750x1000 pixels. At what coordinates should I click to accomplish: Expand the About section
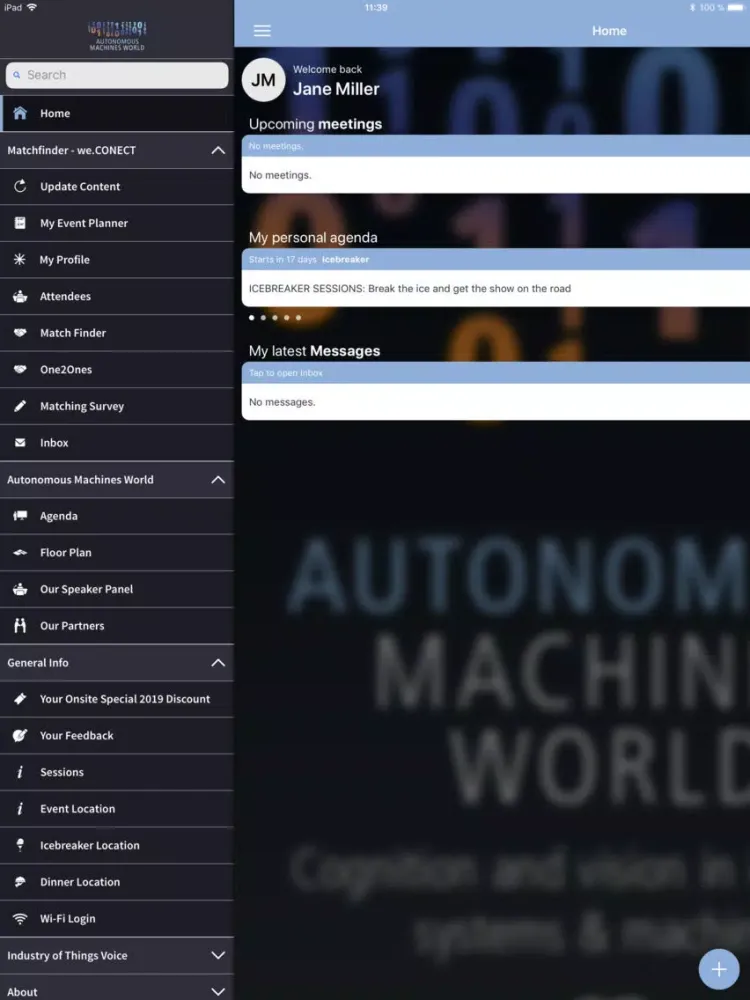pyautogui.click(x=218, y=992)
